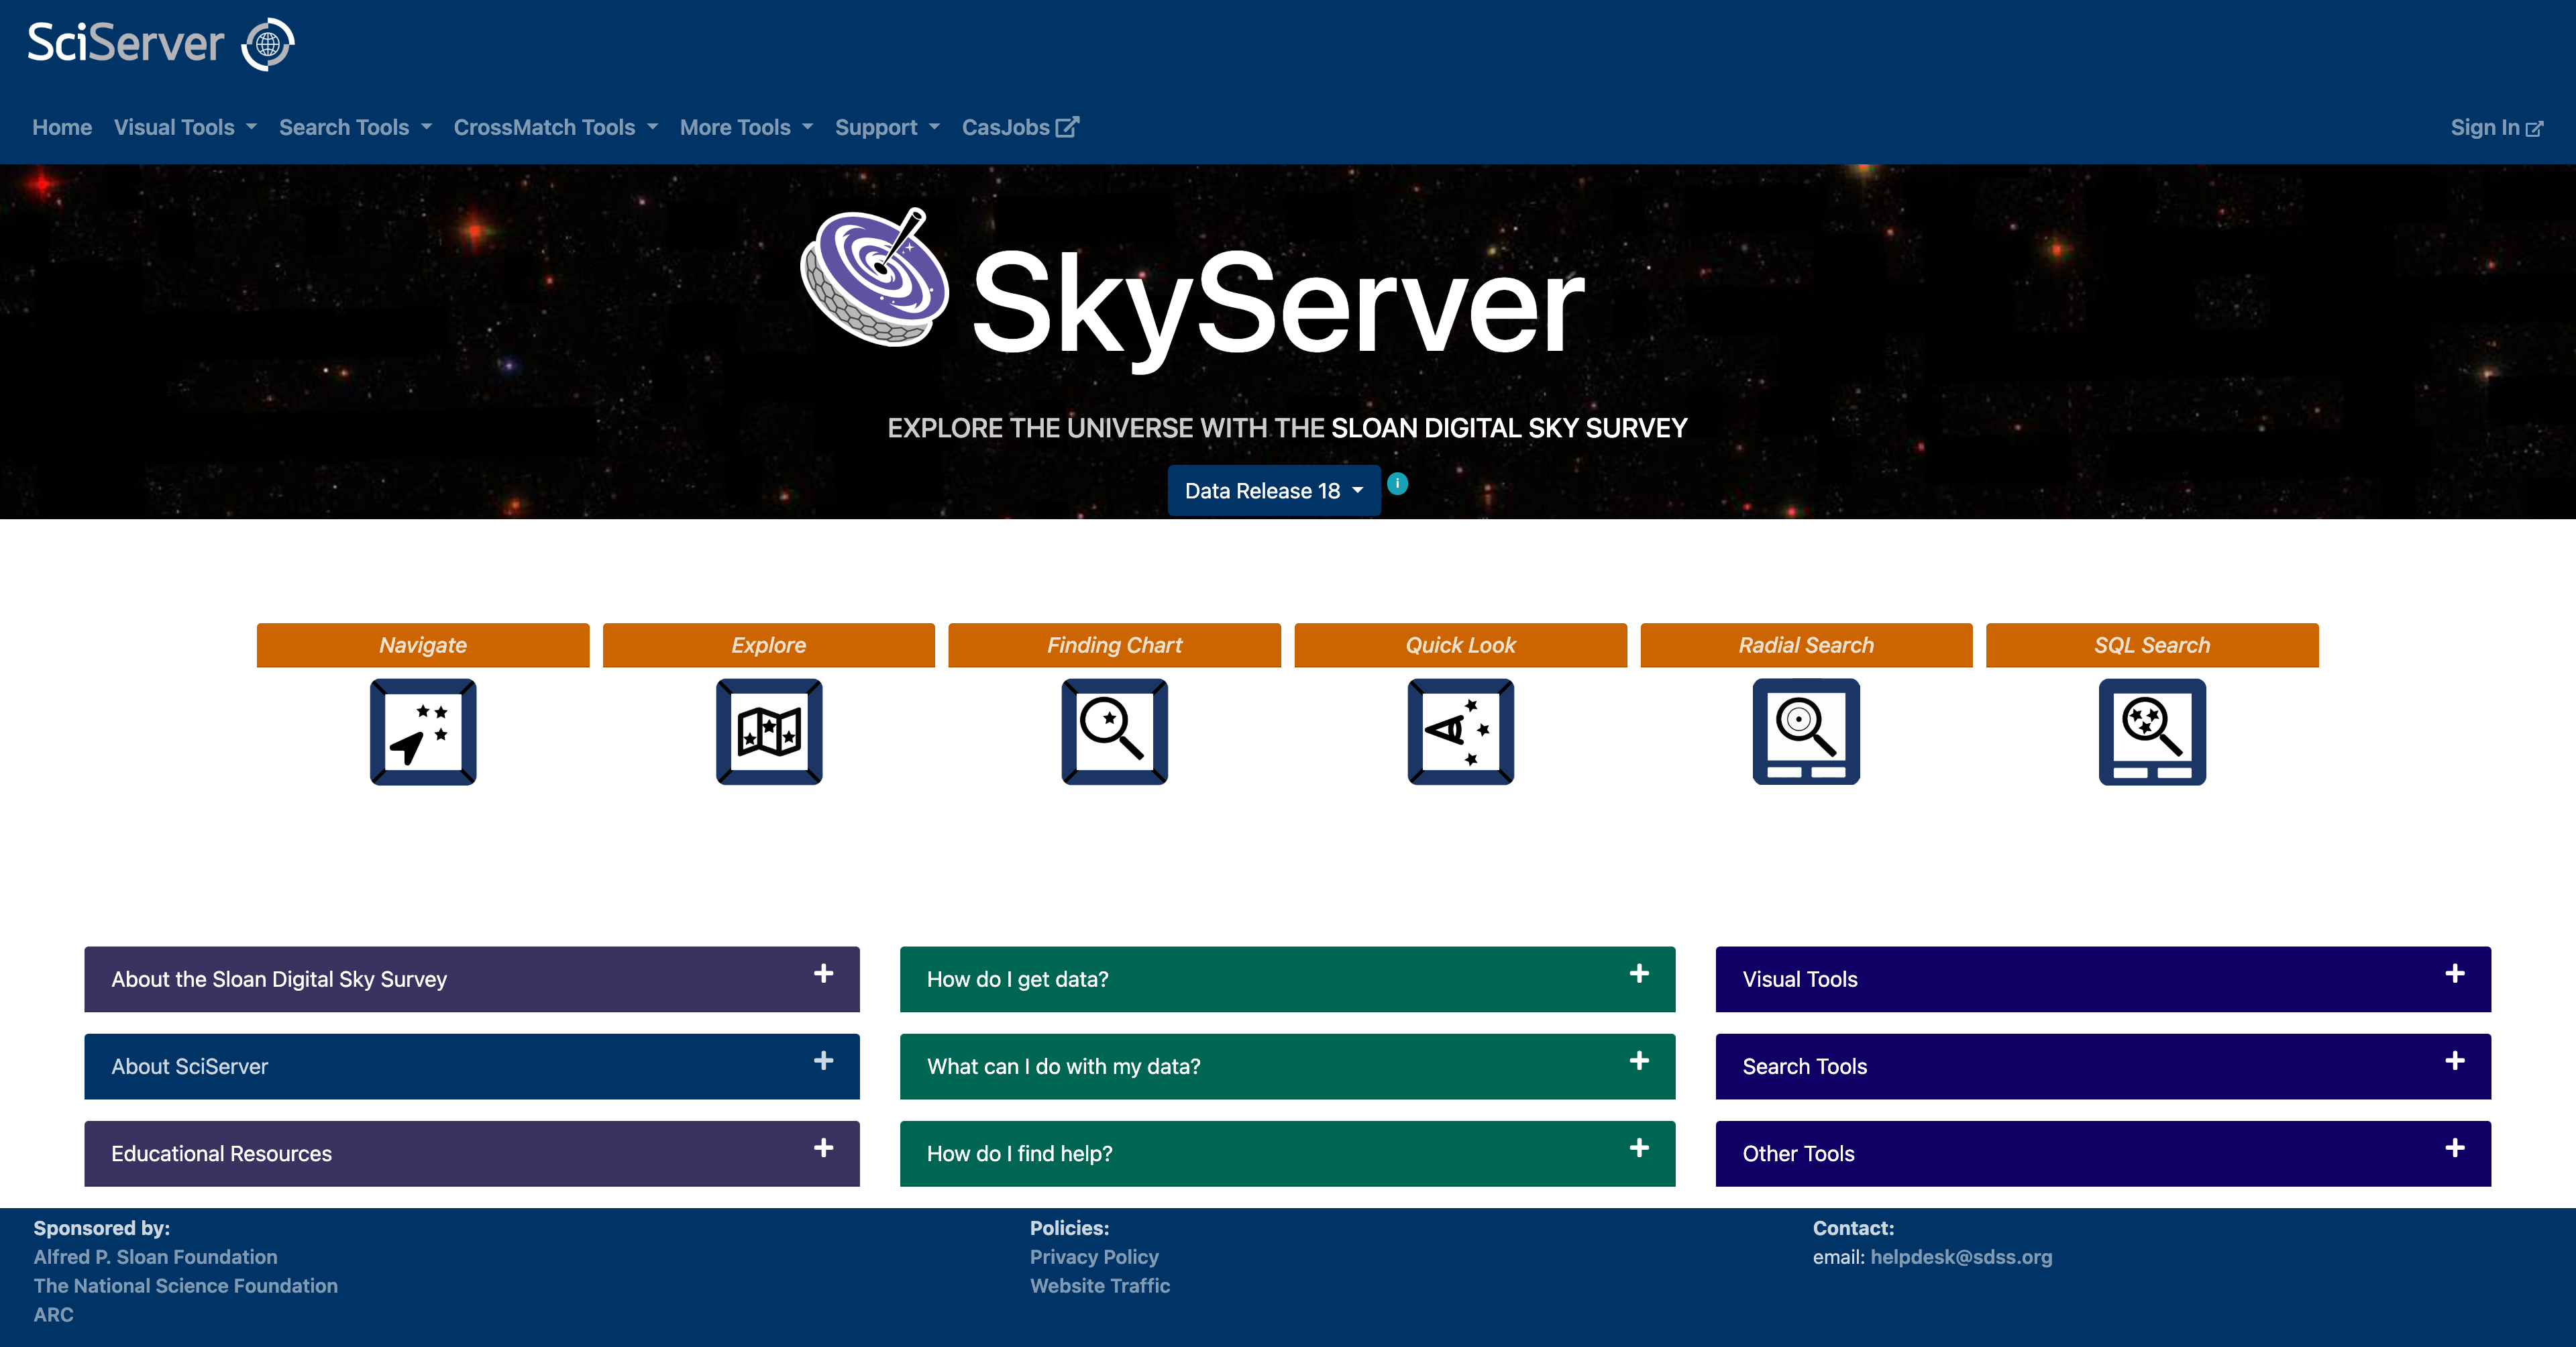Screen dimensions: 2576x1347
Task: Expand About the Sloan Digital Sky Survey
Action: click(x=472, y=979)
